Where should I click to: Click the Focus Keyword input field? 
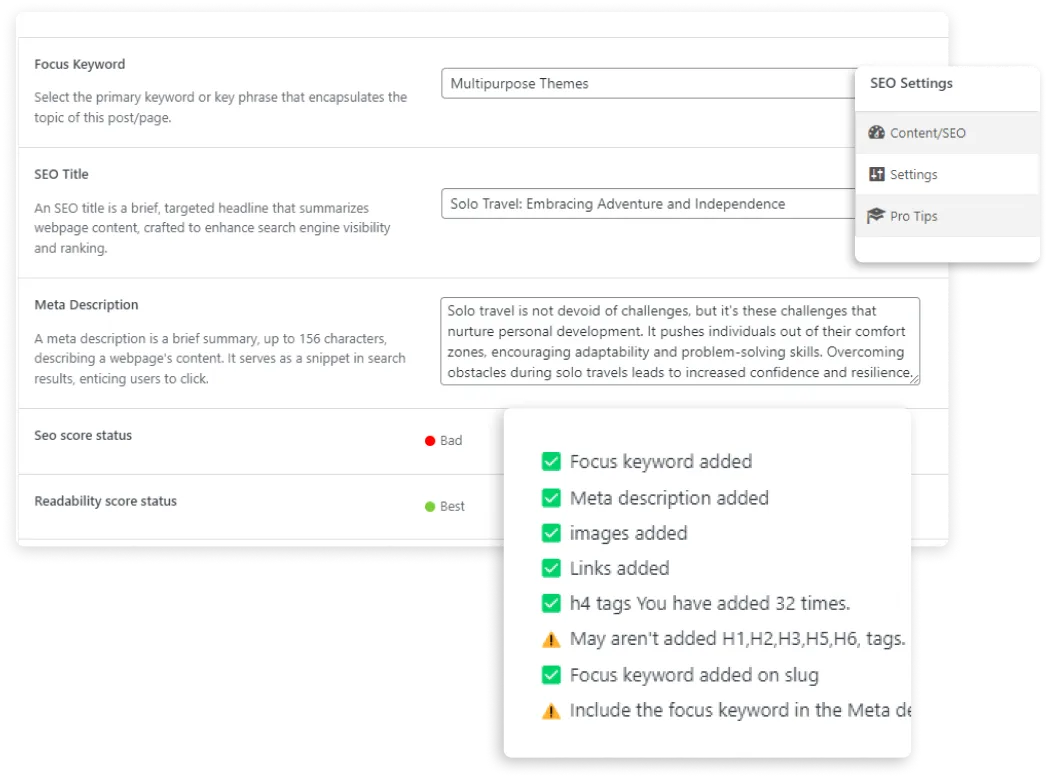coord(646,84)
